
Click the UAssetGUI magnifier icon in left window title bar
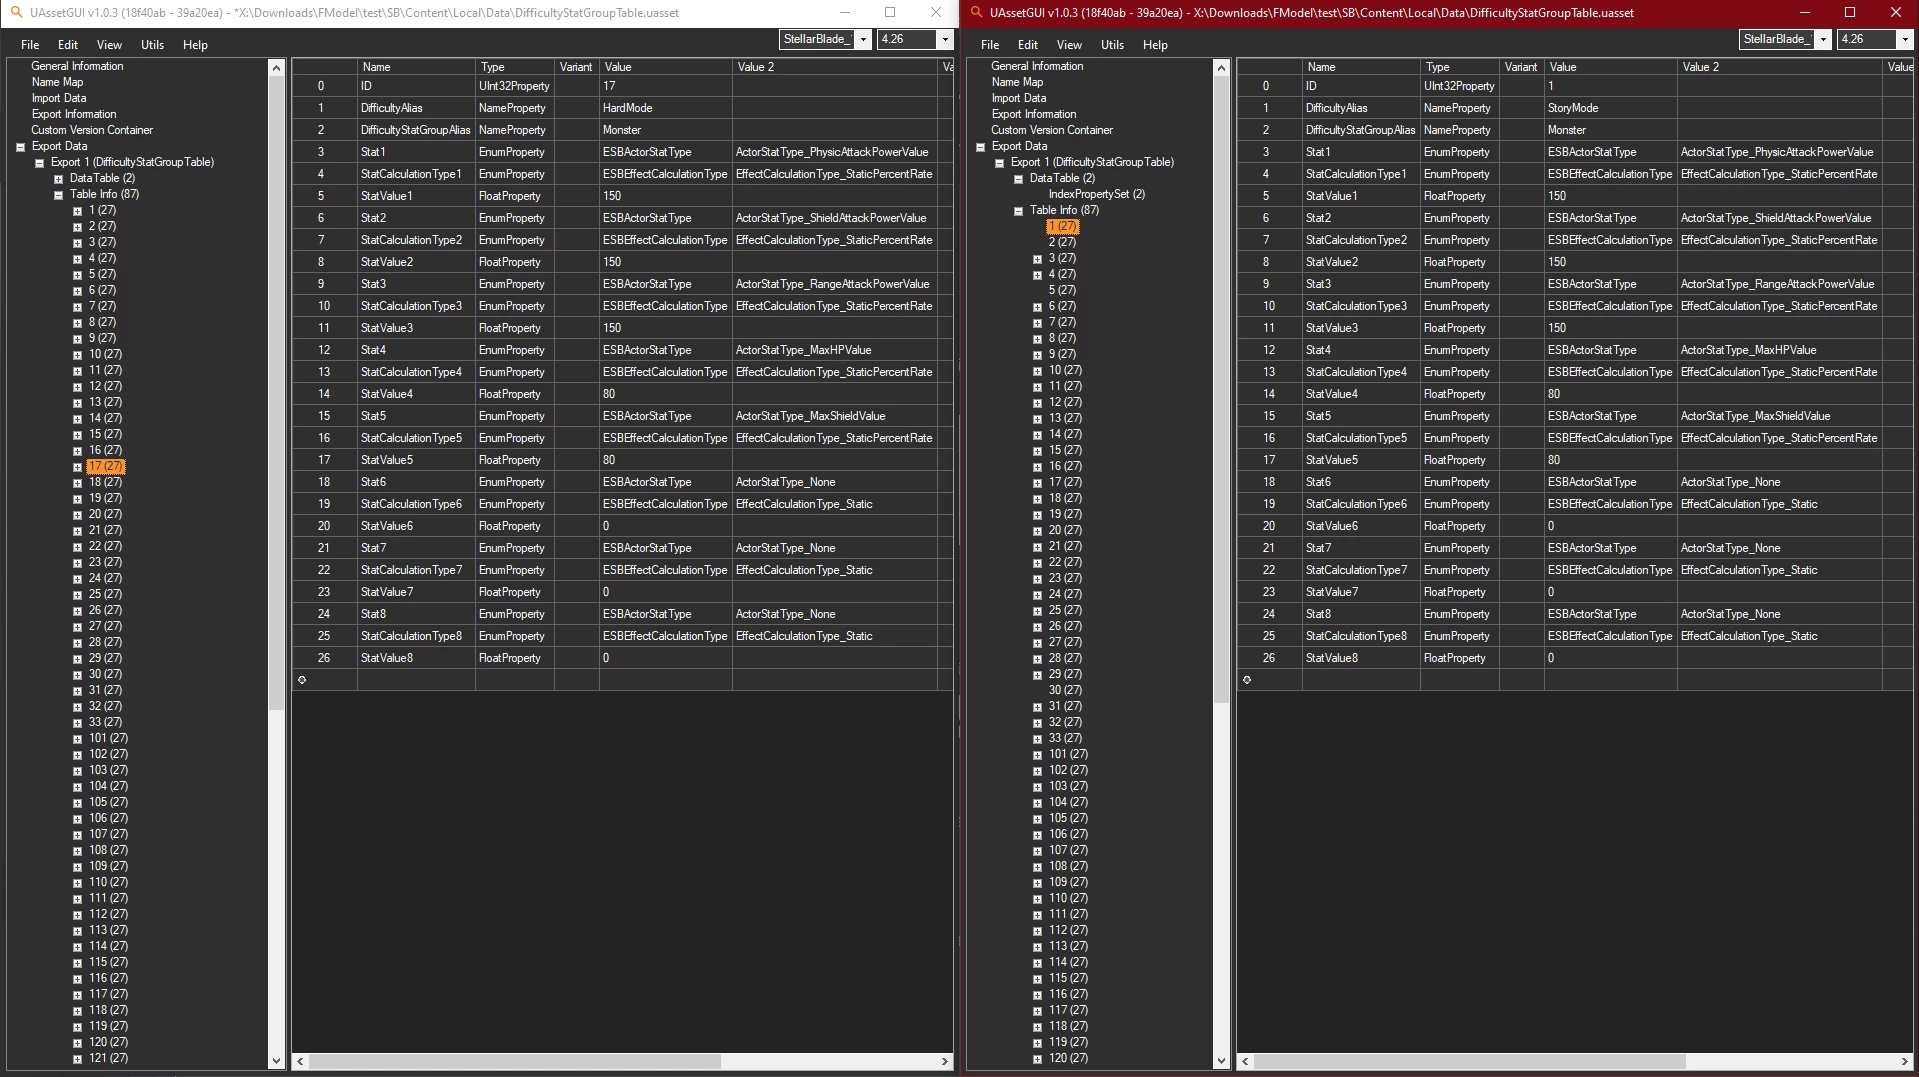pyautogui.click(x=16, y=13)
